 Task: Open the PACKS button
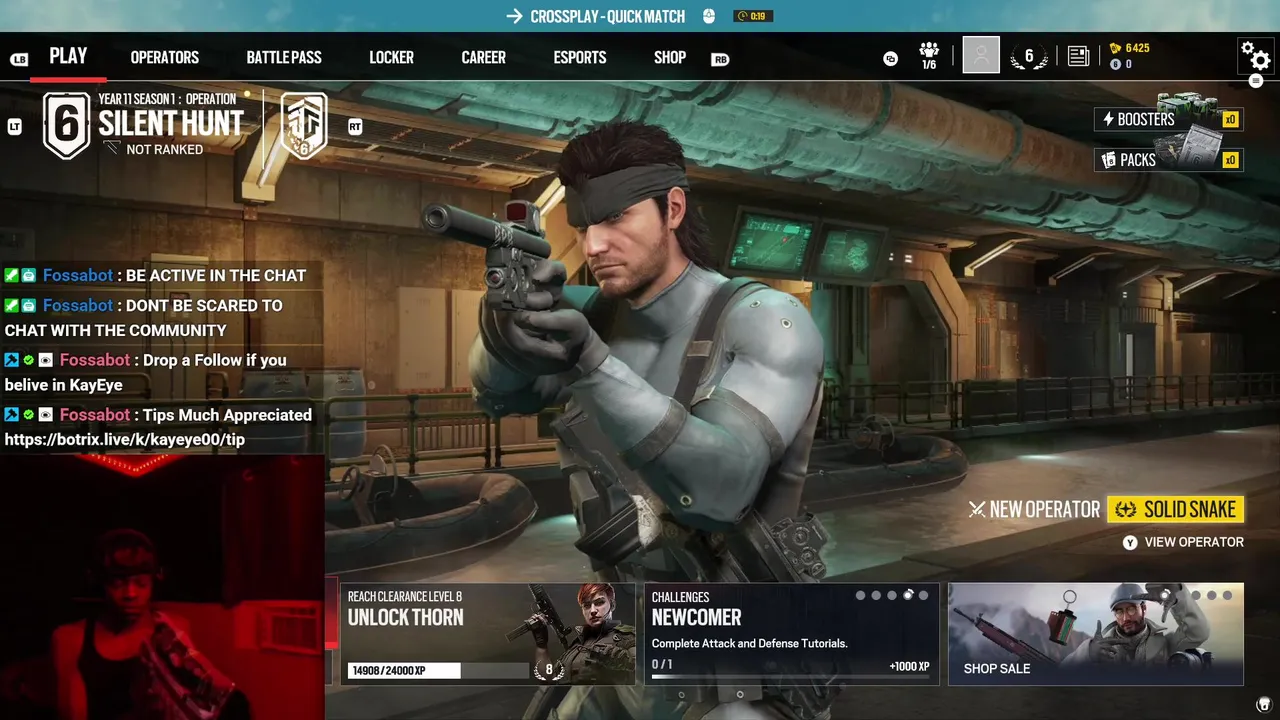tap(1168, 160)
